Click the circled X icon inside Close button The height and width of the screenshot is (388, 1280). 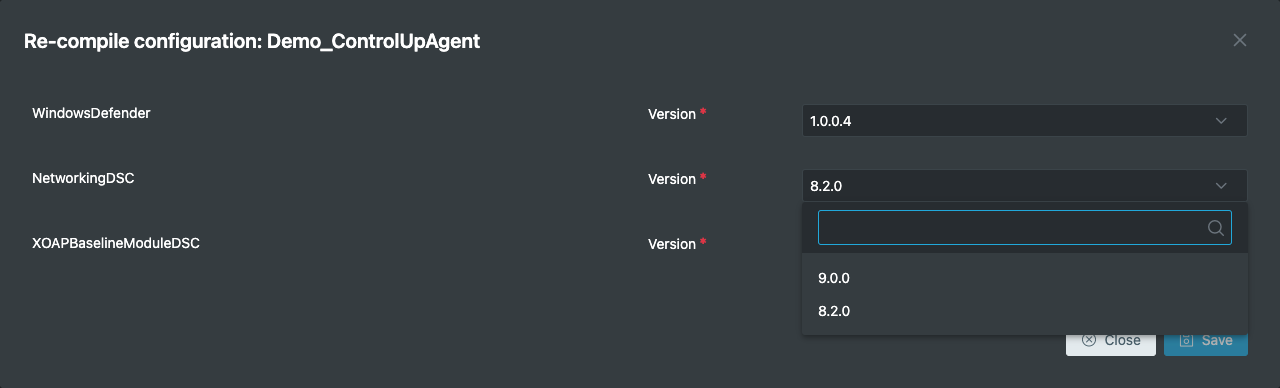1089,340
